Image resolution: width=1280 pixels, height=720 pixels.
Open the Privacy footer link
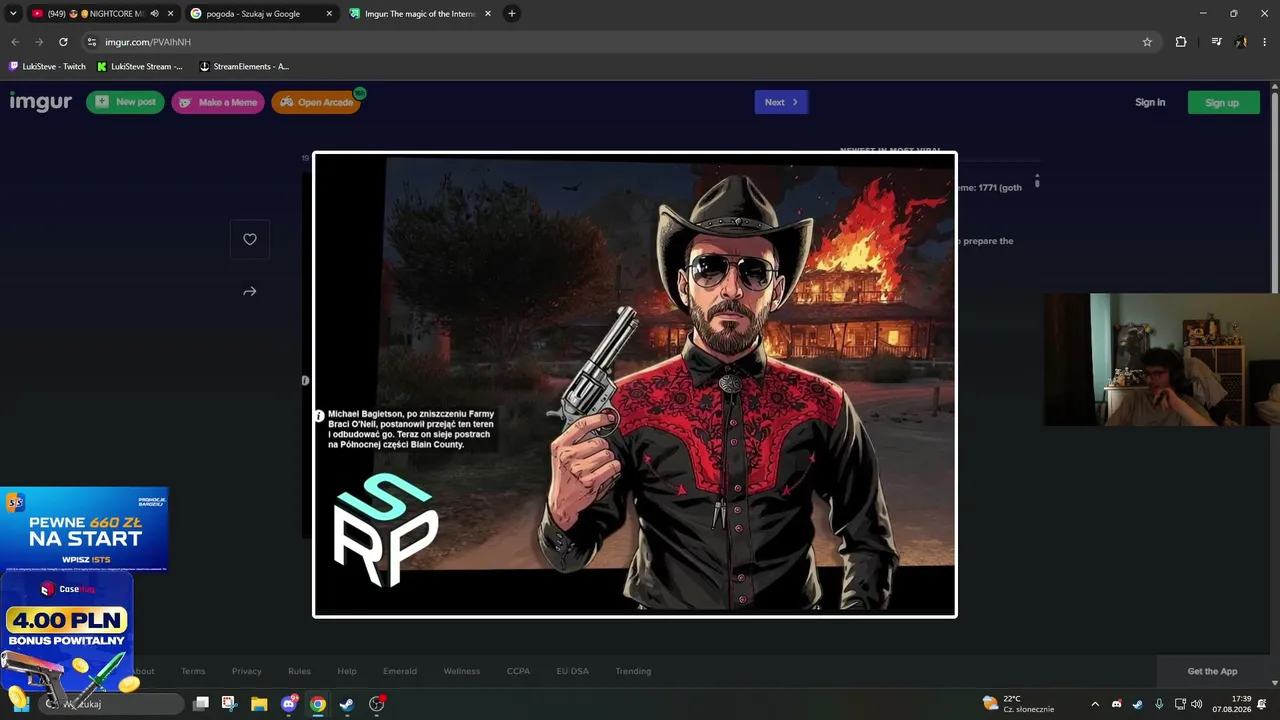coord(247,671)
